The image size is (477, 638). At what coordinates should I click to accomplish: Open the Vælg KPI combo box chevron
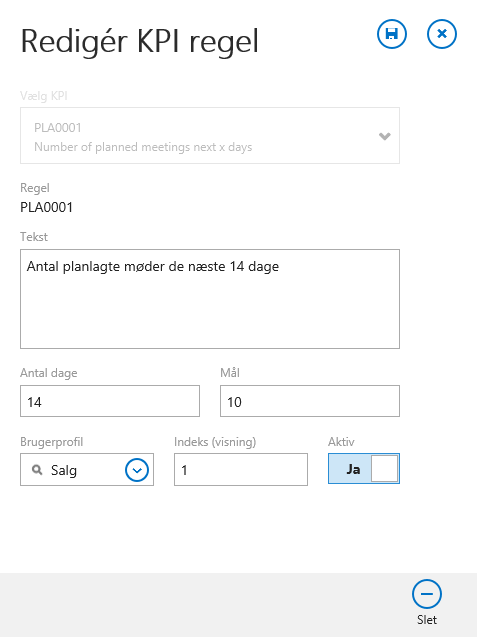385,136
